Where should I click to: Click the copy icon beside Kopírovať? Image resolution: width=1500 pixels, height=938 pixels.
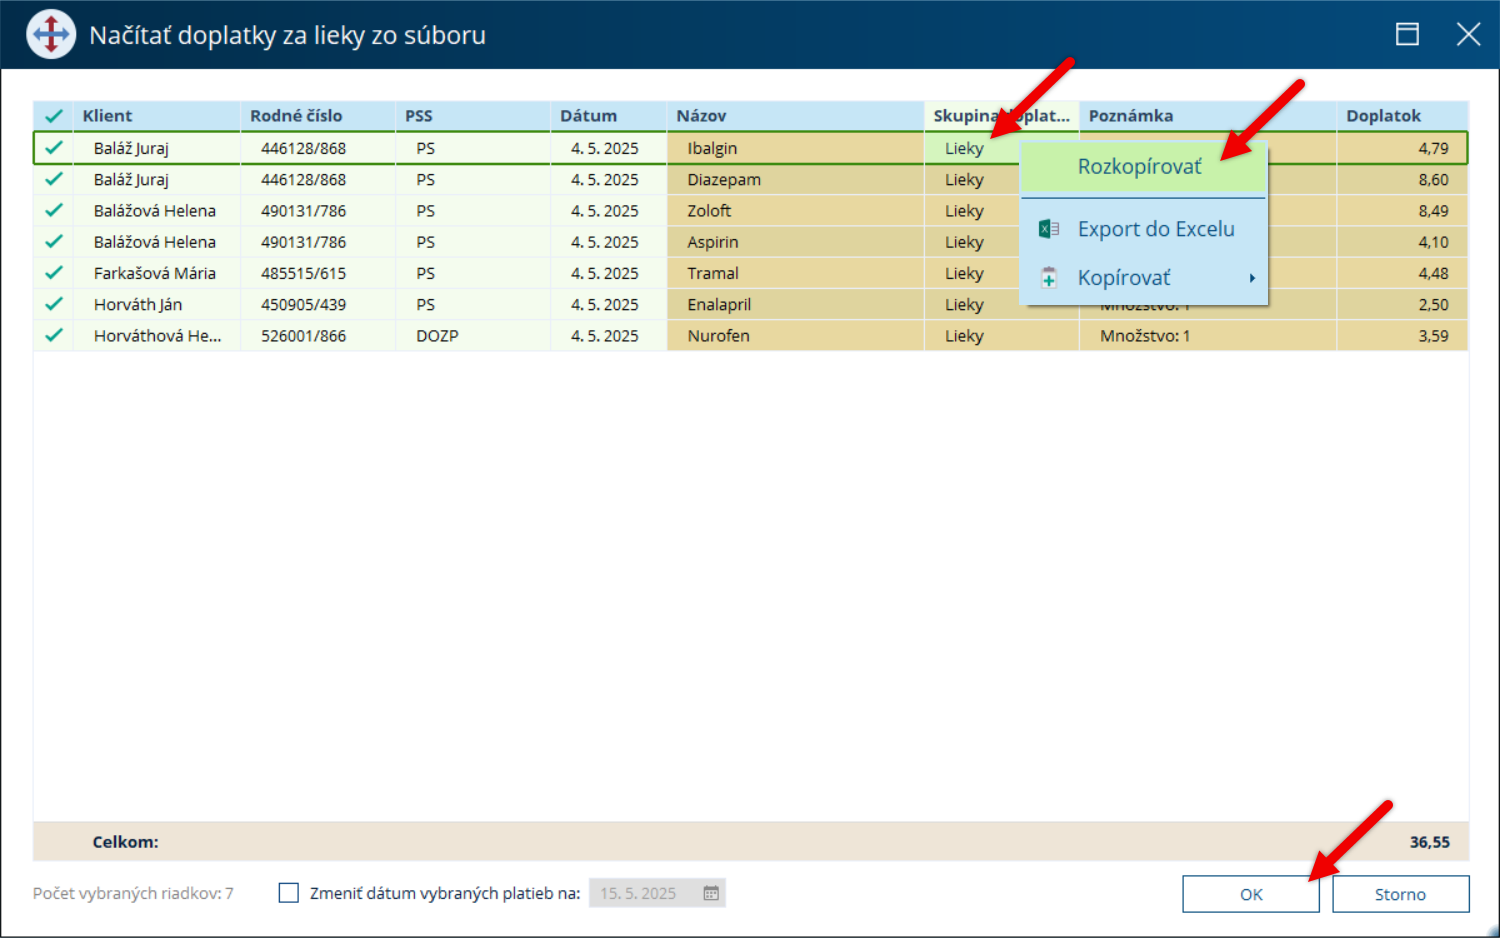click(x=1049, y=277)
